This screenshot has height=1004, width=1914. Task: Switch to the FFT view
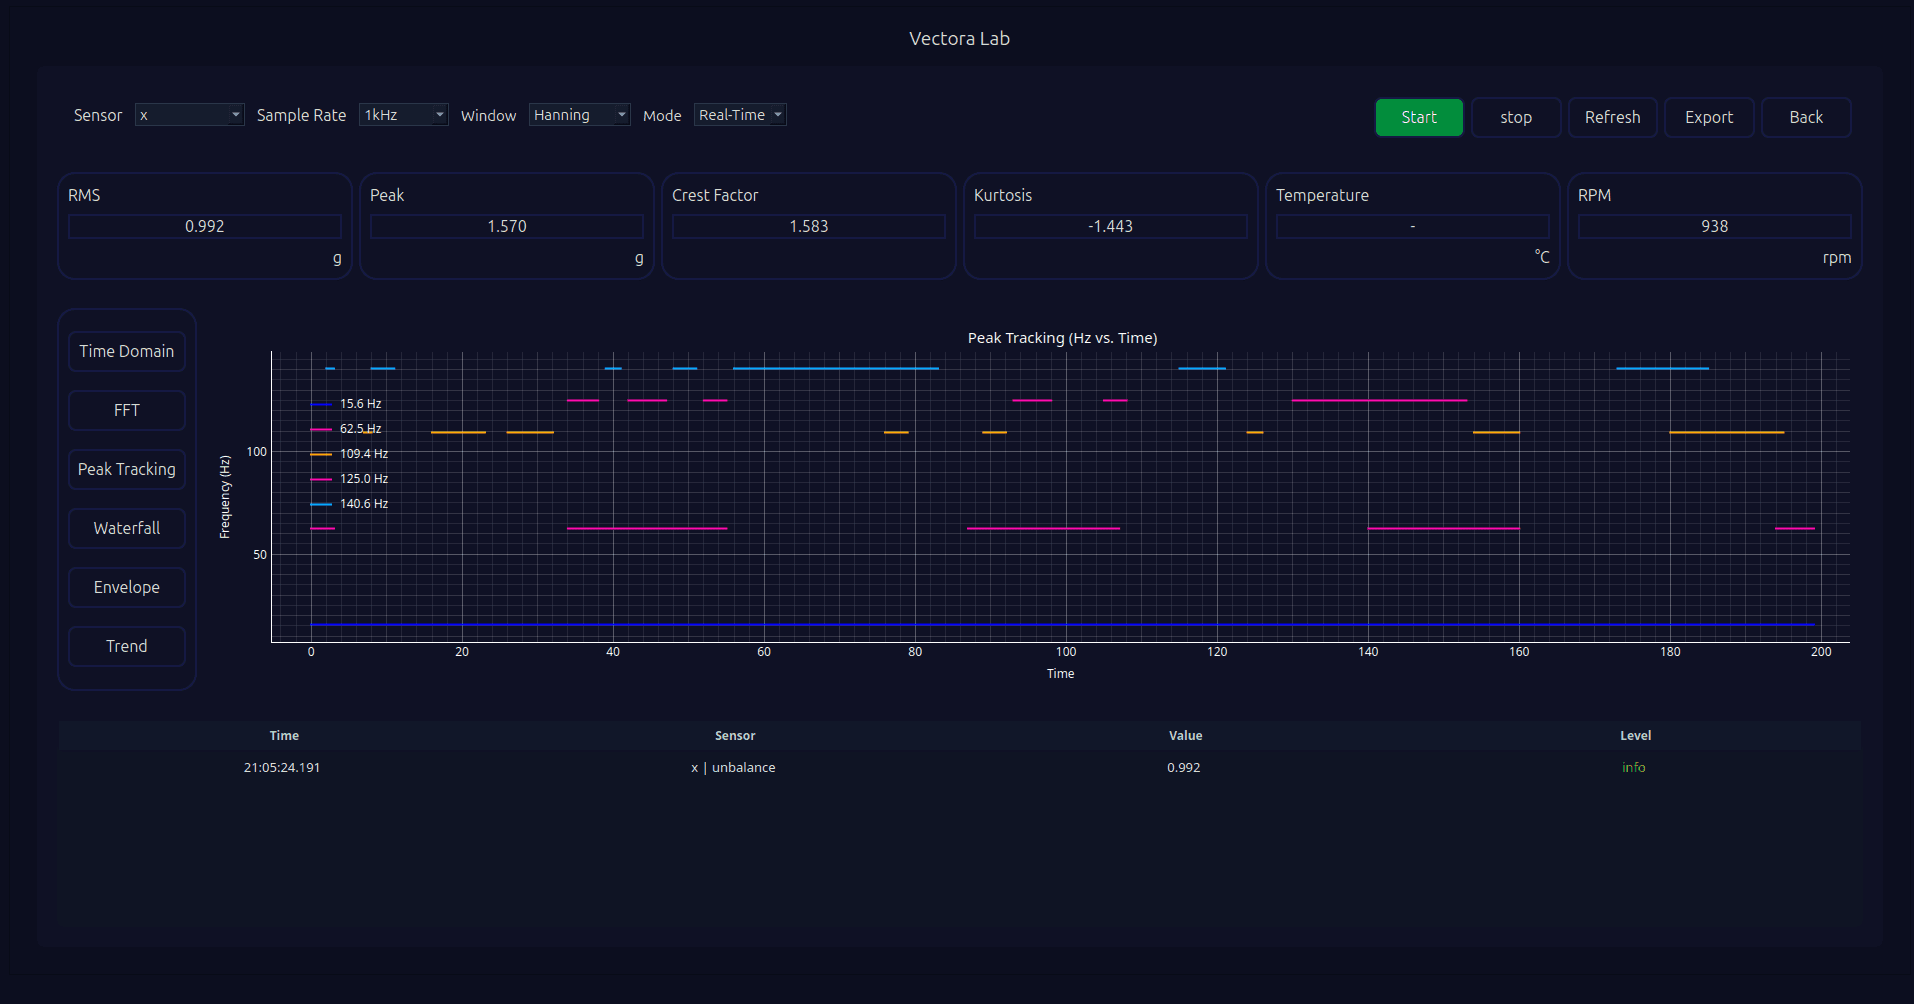[x=127, y=410]
